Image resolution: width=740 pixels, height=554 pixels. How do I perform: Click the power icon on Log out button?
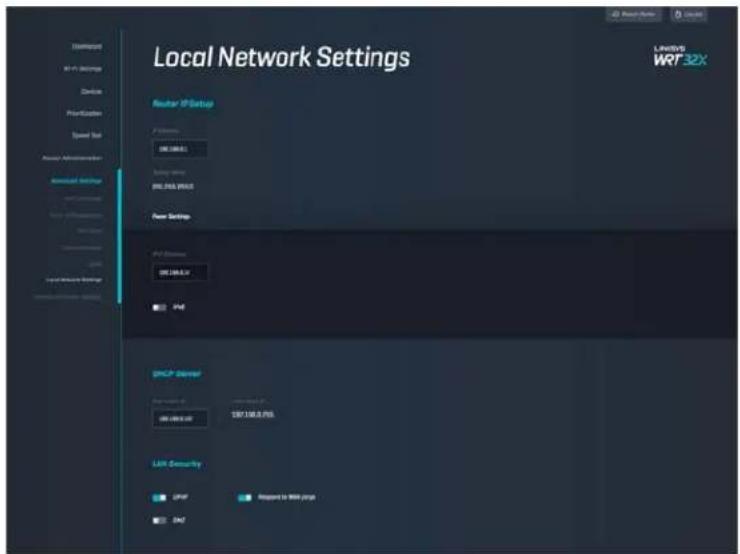[678, 15]
